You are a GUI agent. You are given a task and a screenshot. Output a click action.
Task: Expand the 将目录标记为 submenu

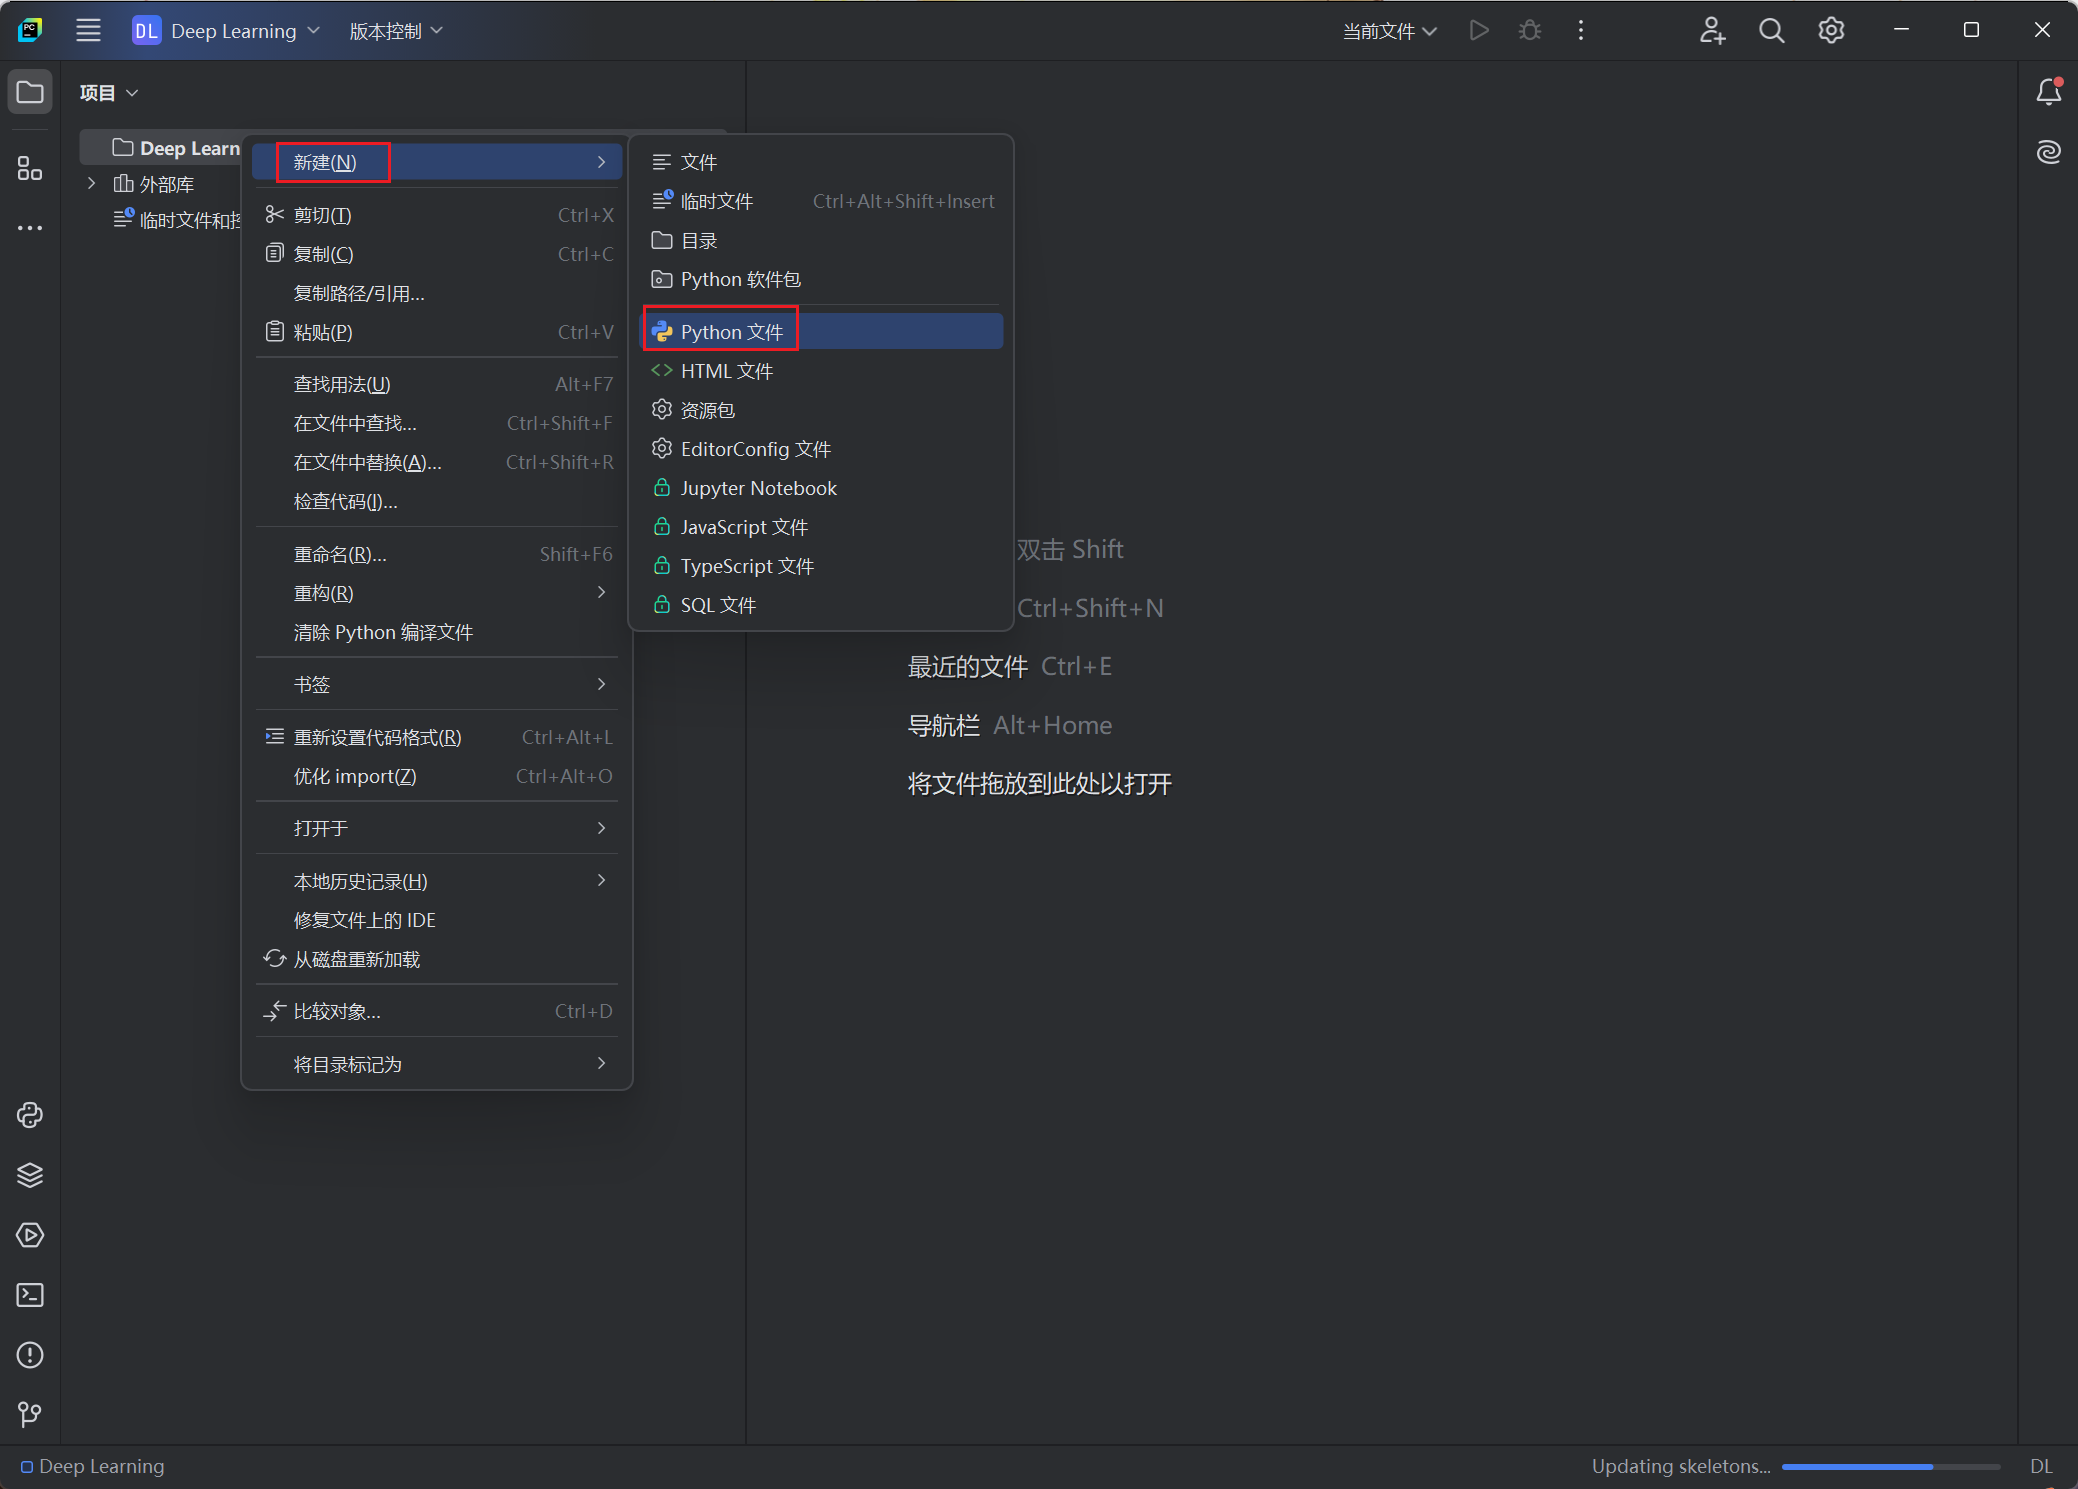[x=437, y=1064]
